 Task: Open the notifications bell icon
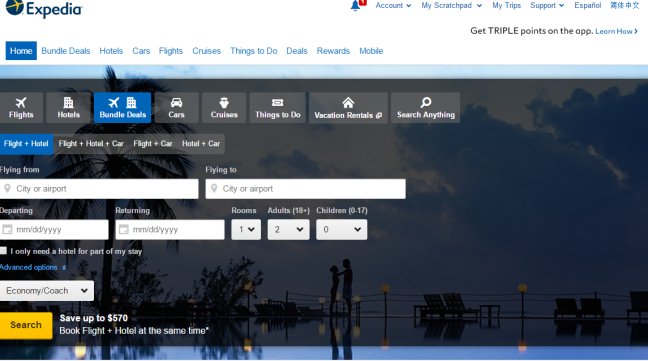(x=355, y=6)
